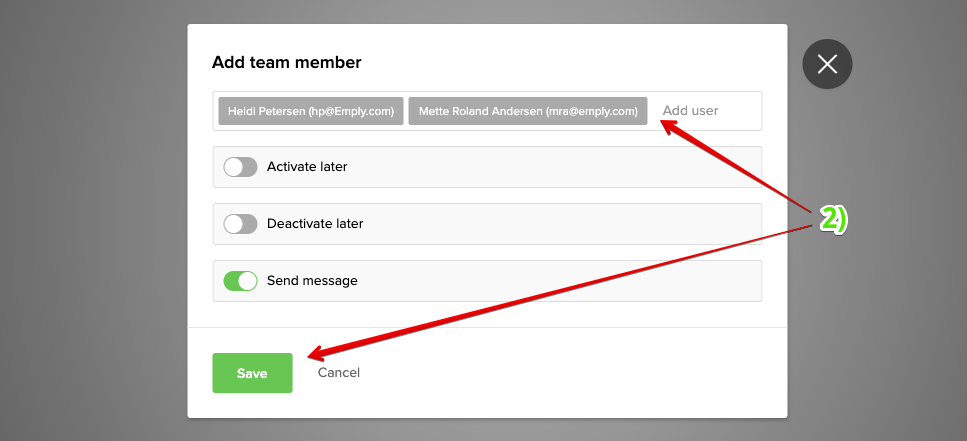Click the Cancel link
This screenshot has width=967, height=441.
pos(338,373)
